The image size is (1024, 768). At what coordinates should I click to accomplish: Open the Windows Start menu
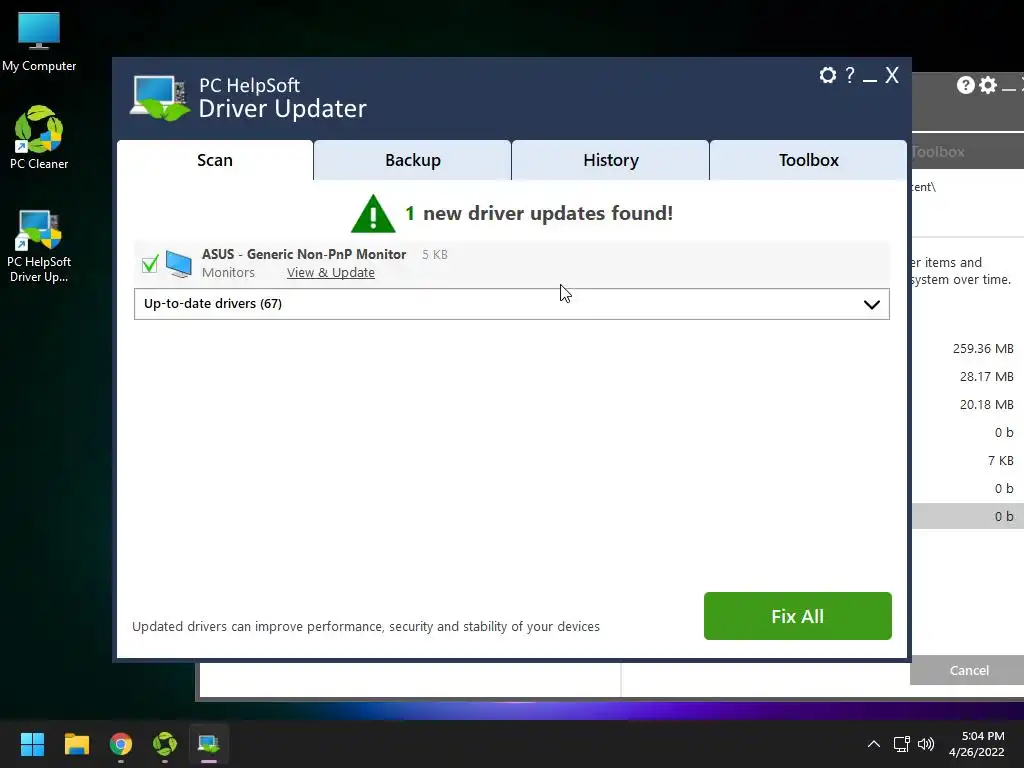tap(32, 744)
